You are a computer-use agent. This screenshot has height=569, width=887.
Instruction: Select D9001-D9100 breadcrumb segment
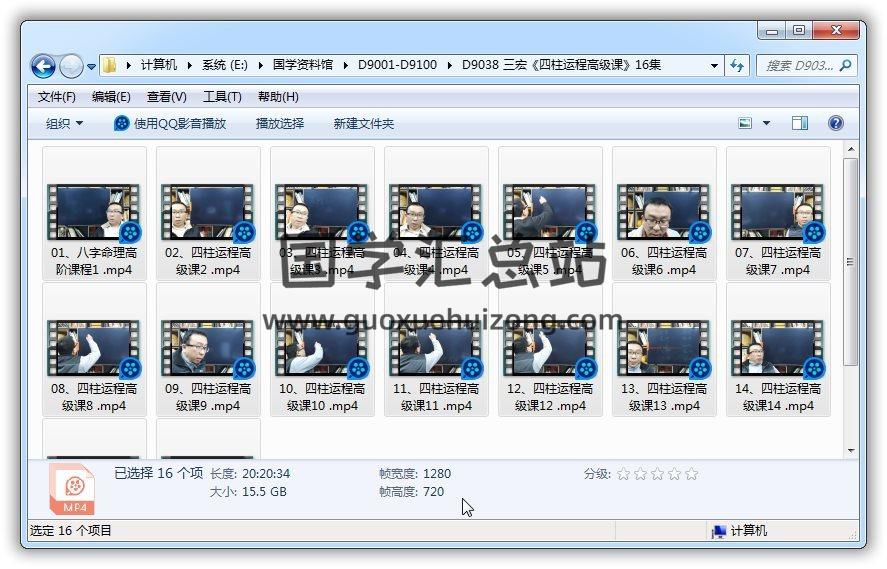(397, 65)
